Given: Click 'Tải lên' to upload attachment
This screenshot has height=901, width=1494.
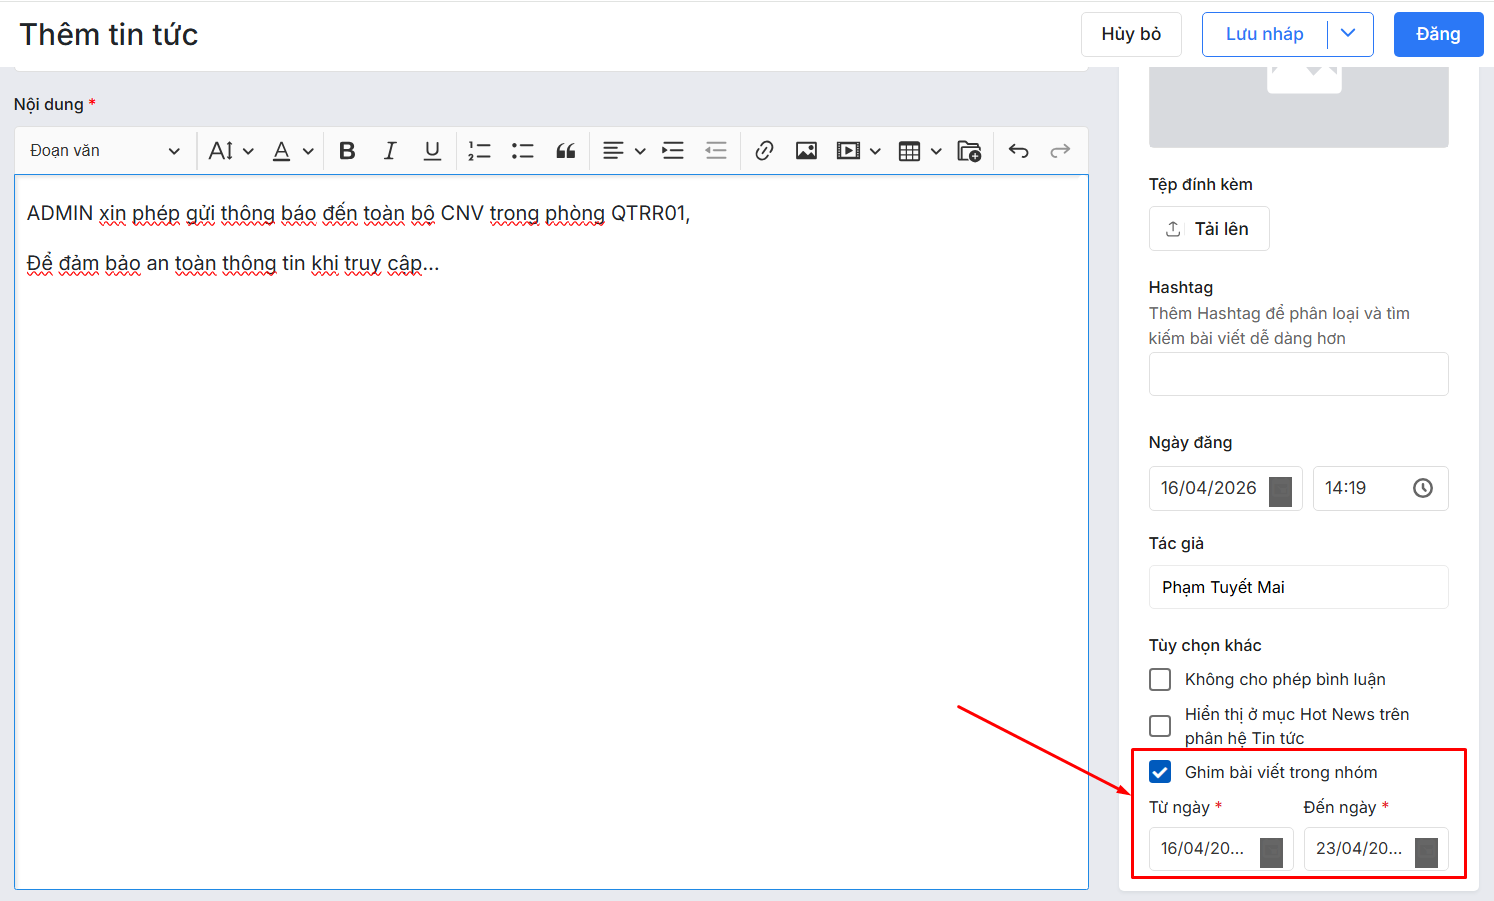Looking at the screenshot, I should tap(1209, 229).
